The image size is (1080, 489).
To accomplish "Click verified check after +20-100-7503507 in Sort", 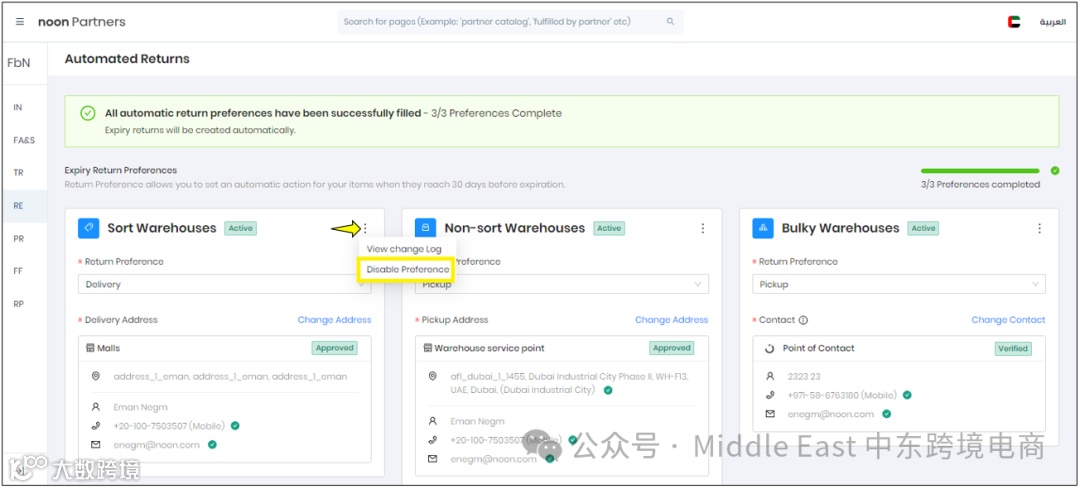I will coord(235,426).
